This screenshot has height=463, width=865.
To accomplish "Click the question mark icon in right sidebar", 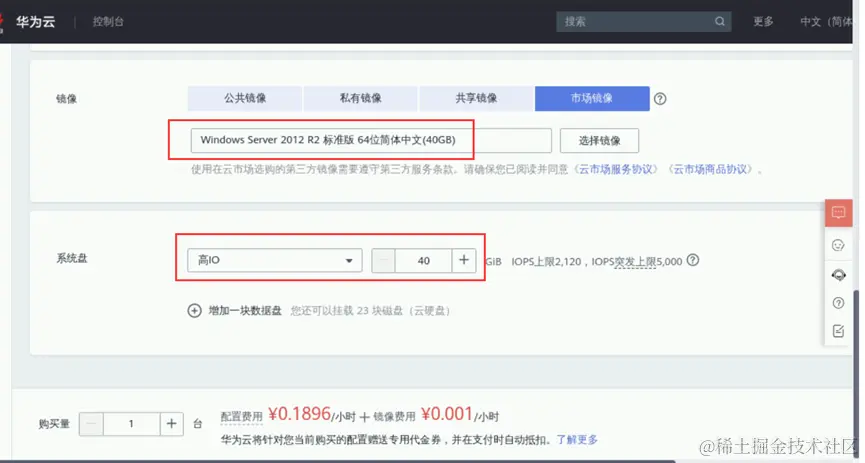I will [x=839, y=303].
